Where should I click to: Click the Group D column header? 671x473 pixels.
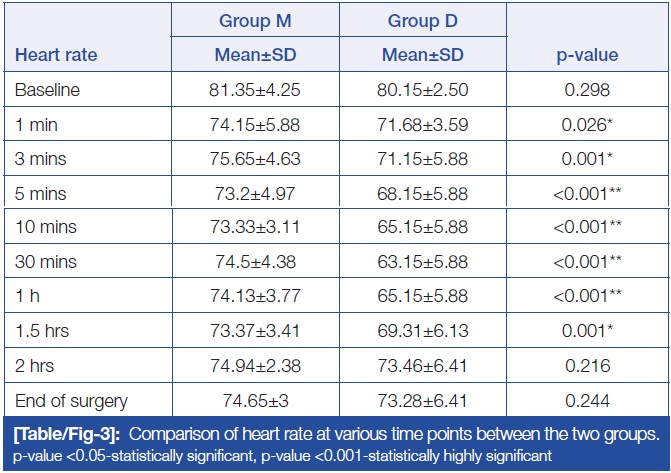(421, 21)
